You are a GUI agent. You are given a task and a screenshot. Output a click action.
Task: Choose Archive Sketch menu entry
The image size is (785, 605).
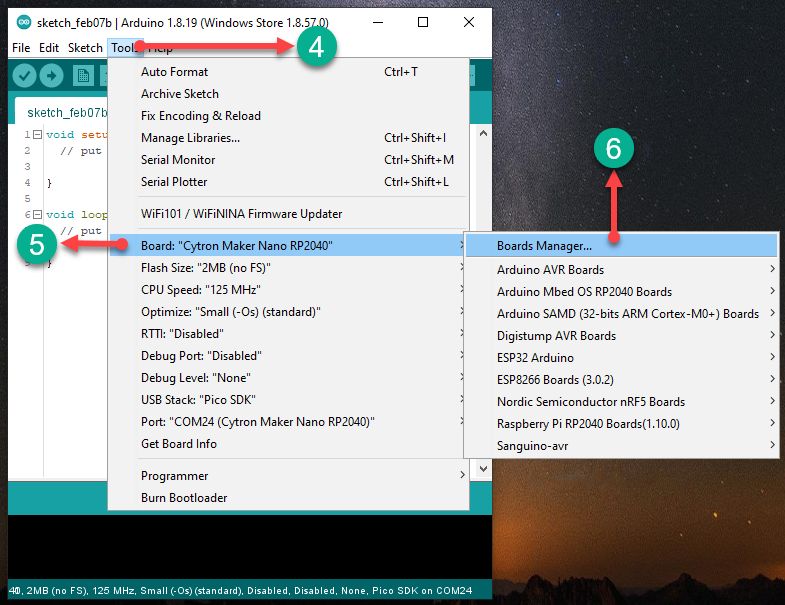click(x=288, y=94)
